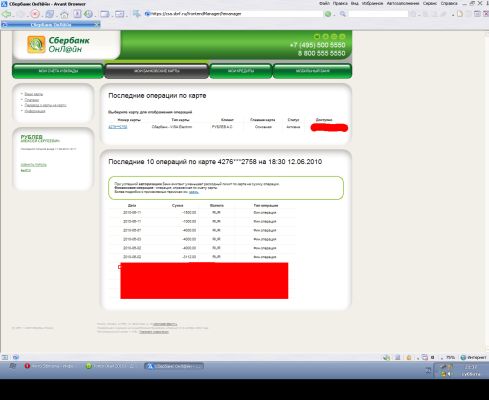
Task: Click the Выход link in user panel
Action: (x=26, y=171)
